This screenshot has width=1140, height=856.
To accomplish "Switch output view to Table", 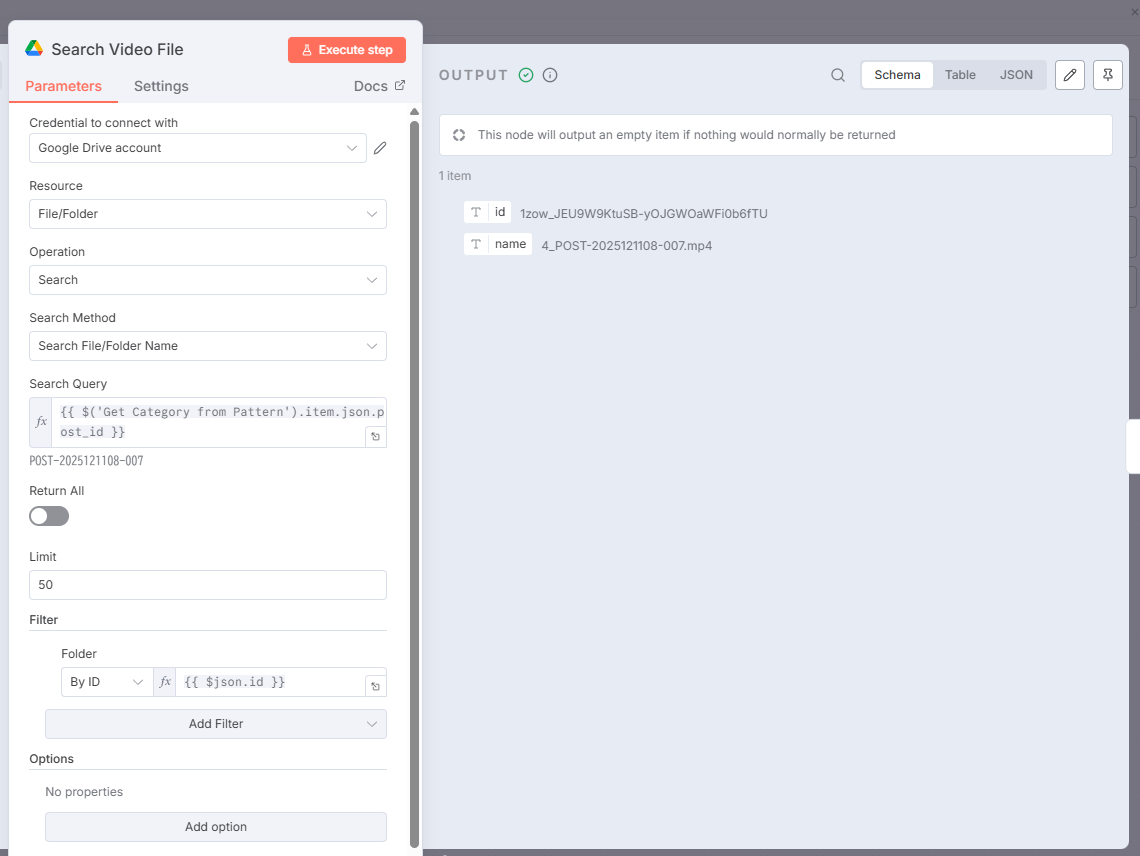I will [960, 75].
